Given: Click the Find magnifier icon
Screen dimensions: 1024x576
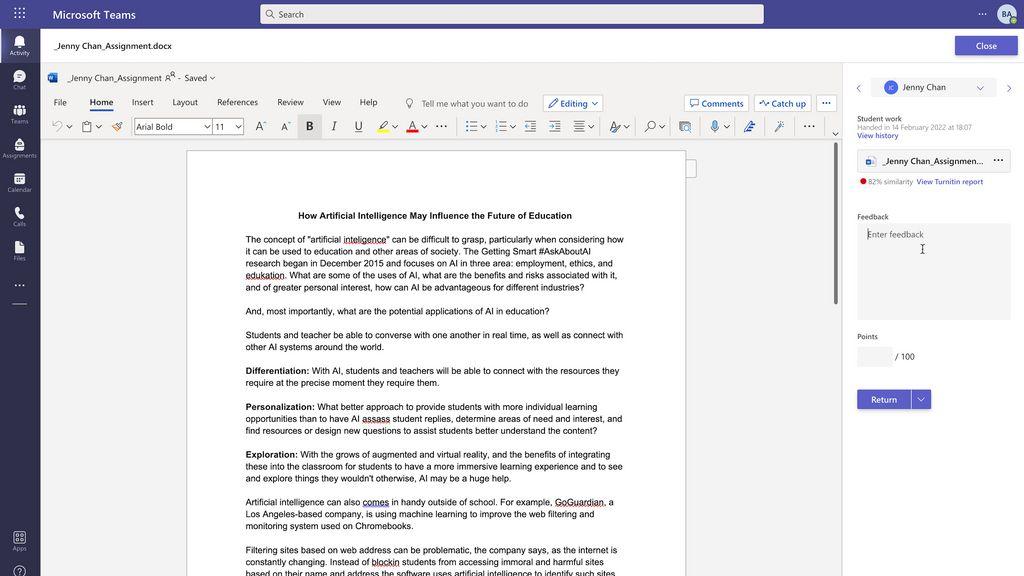Looking at the screenshot, I should [x=649, y=127].
